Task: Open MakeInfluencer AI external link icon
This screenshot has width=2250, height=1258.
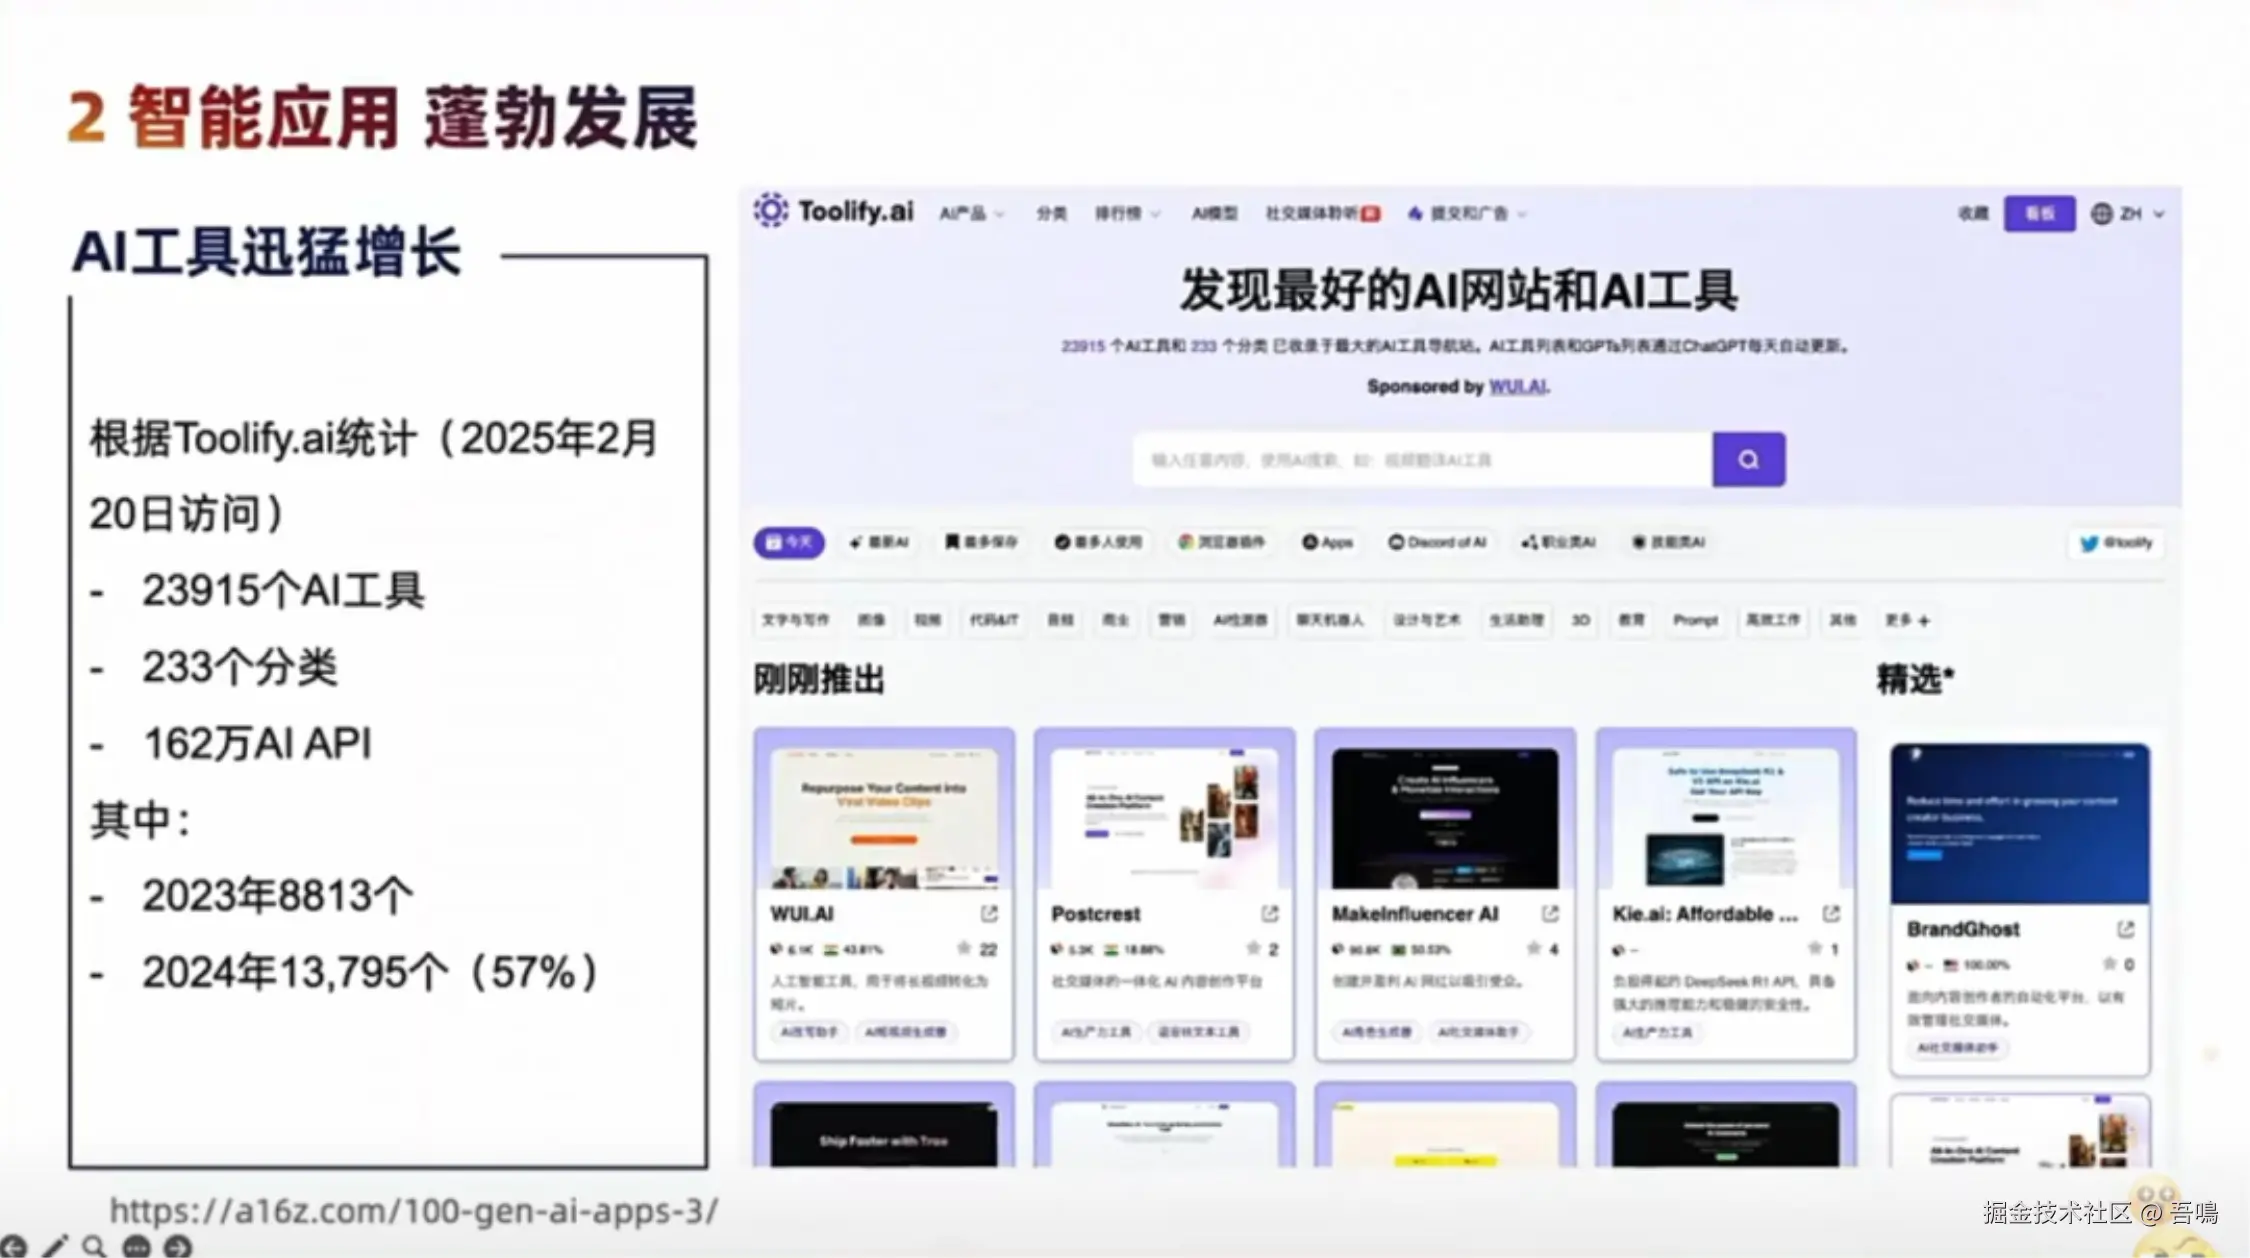Action: point(1551,914)
